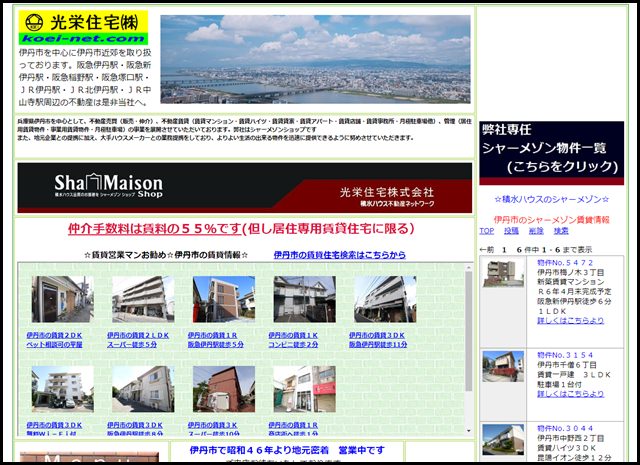
Task: Open photo of 1R 阪急伊丹駅徒歩5分 building
Action: pos(224,299)
